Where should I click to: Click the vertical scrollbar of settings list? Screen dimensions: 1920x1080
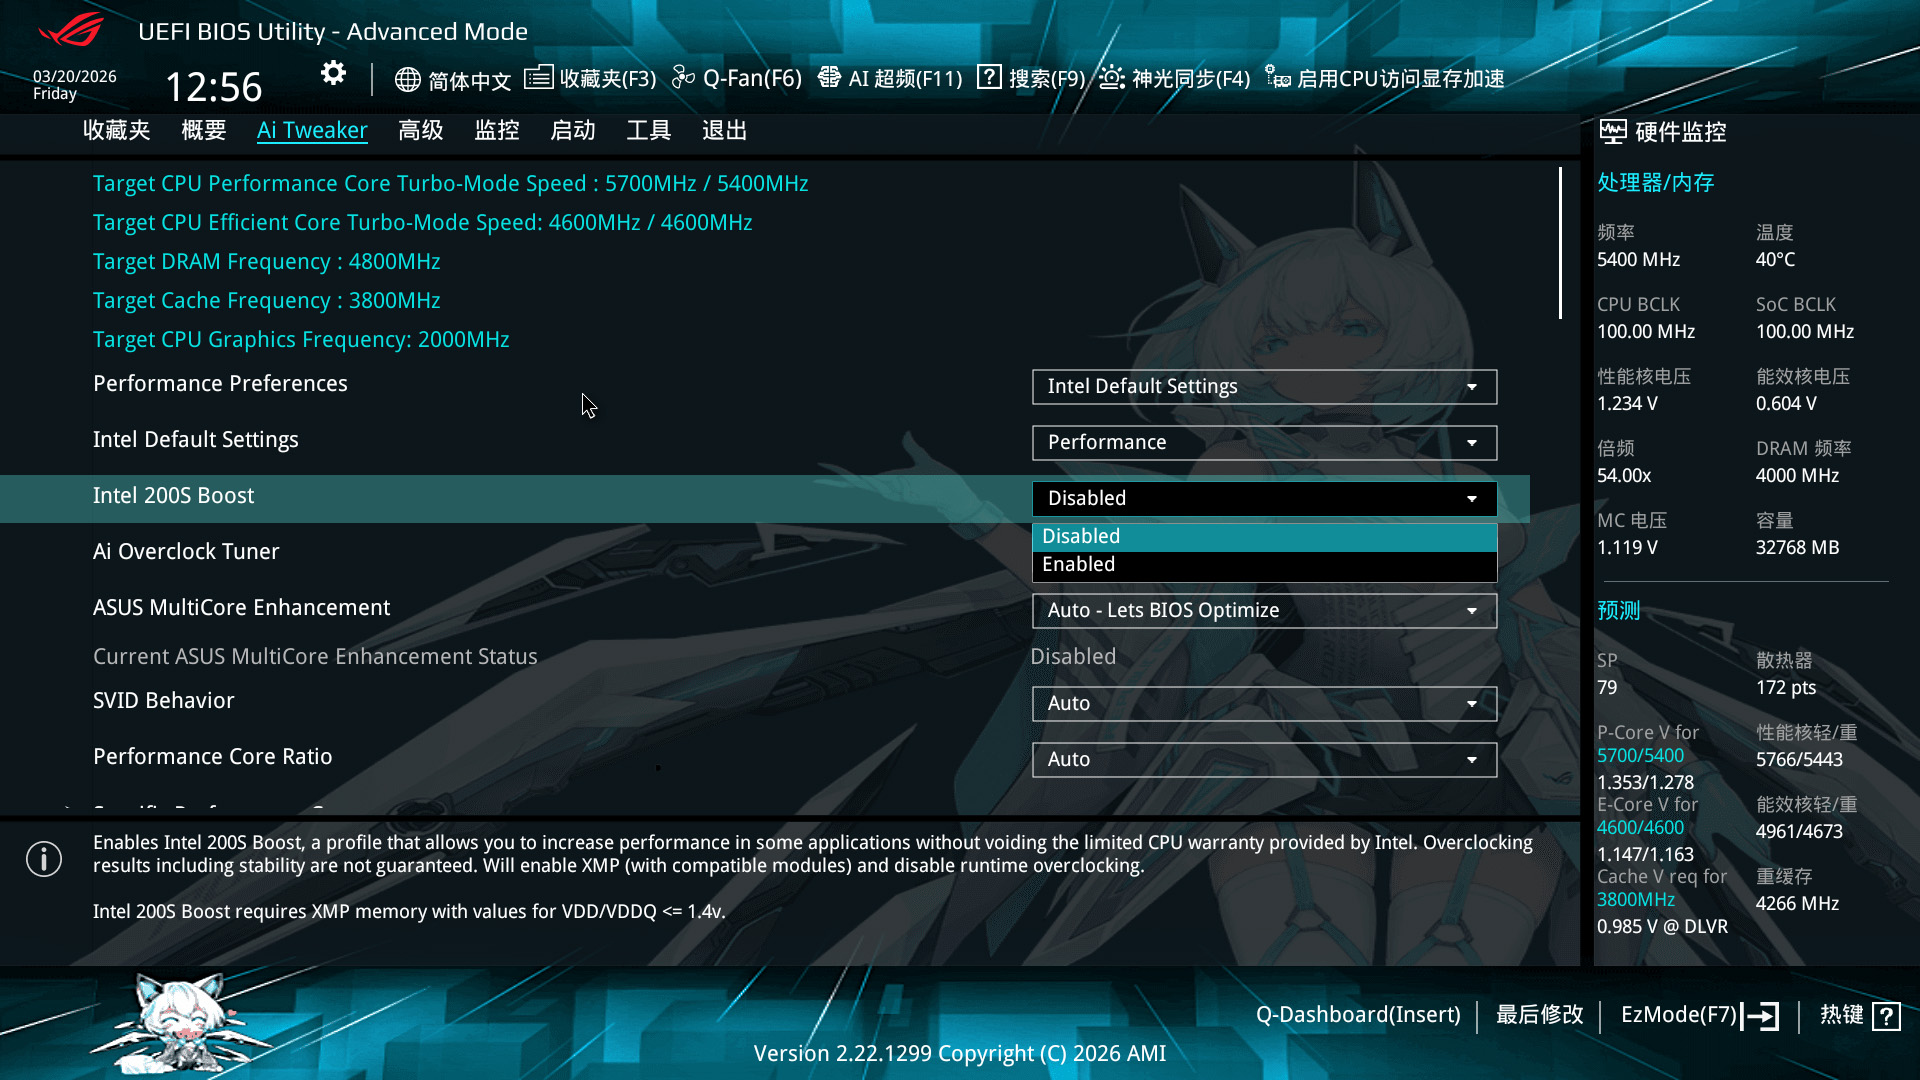coord(1559,244)
